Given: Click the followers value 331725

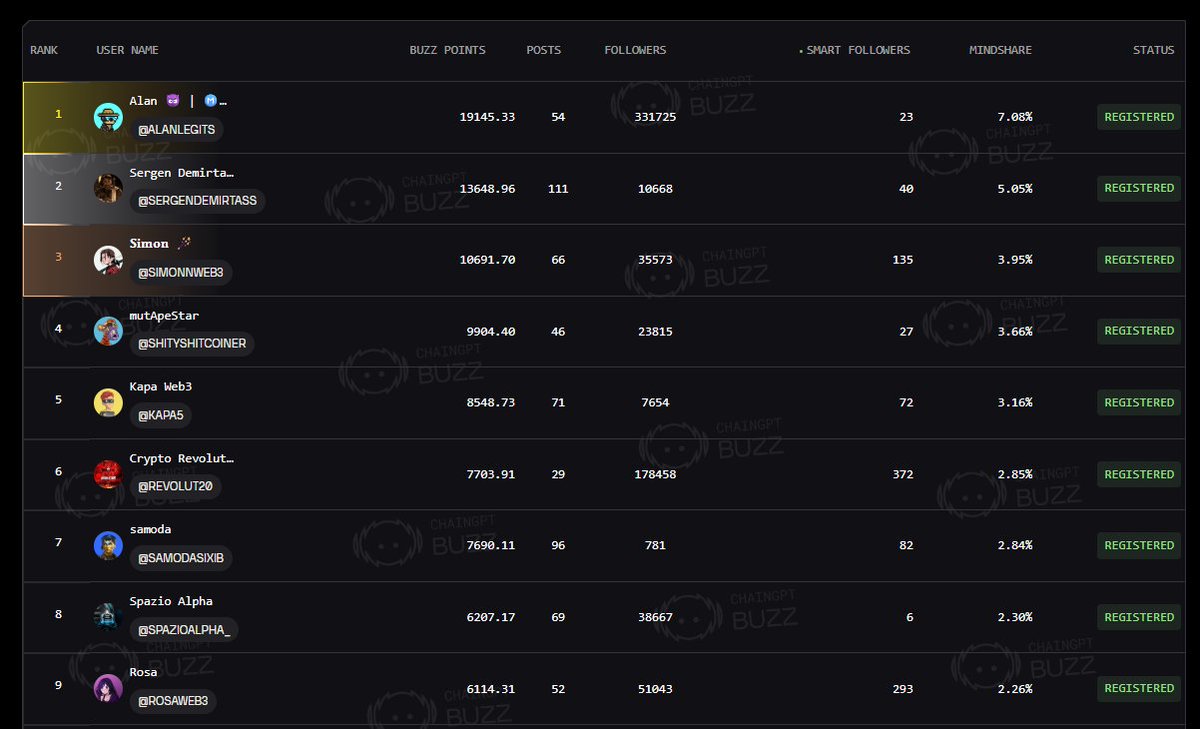Looking at the screenshot, I should pyautogui.click(x=655, y=117).
